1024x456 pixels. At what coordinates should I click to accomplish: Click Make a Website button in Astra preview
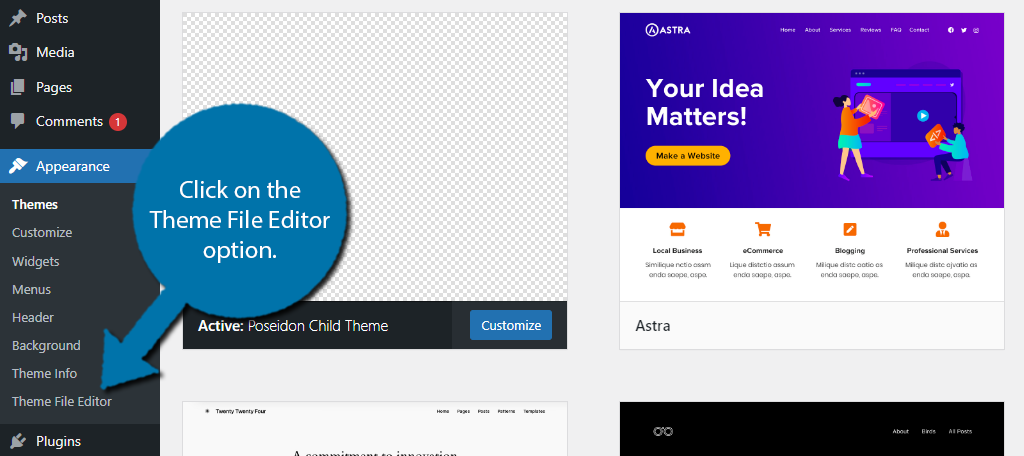[x=688, y=155]
